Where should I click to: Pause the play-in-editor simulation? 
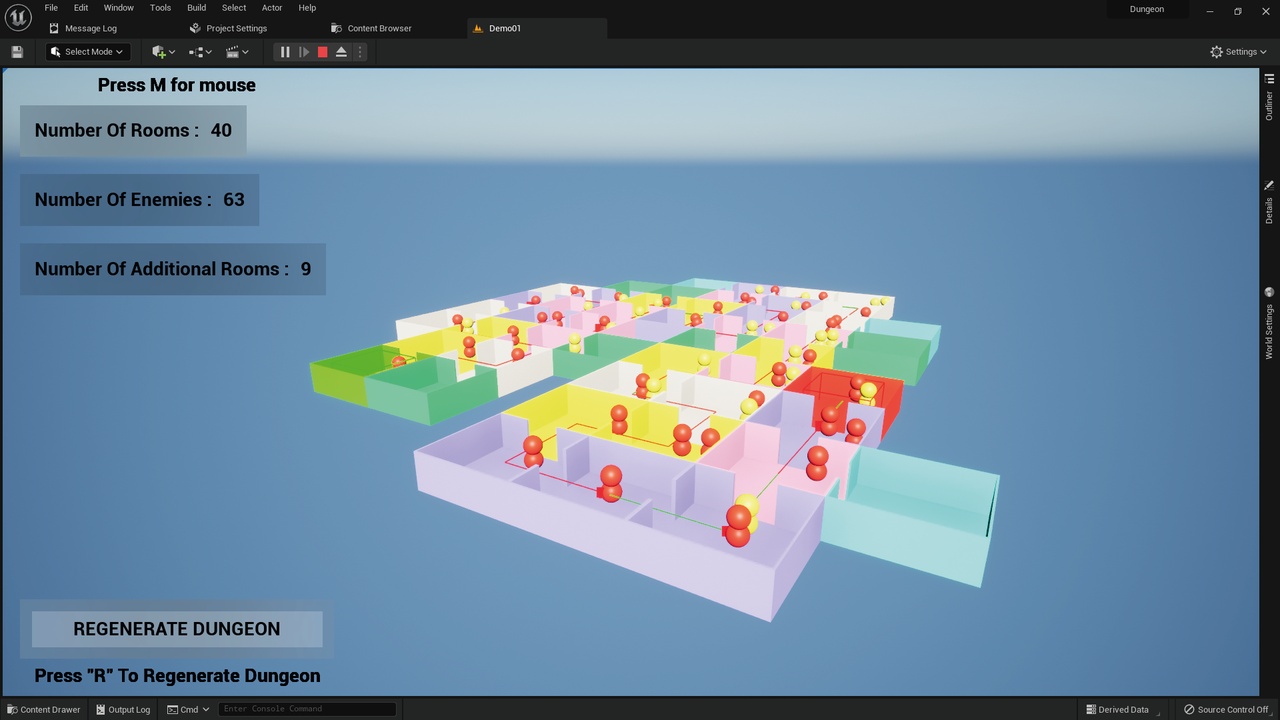tap(285, 52)
